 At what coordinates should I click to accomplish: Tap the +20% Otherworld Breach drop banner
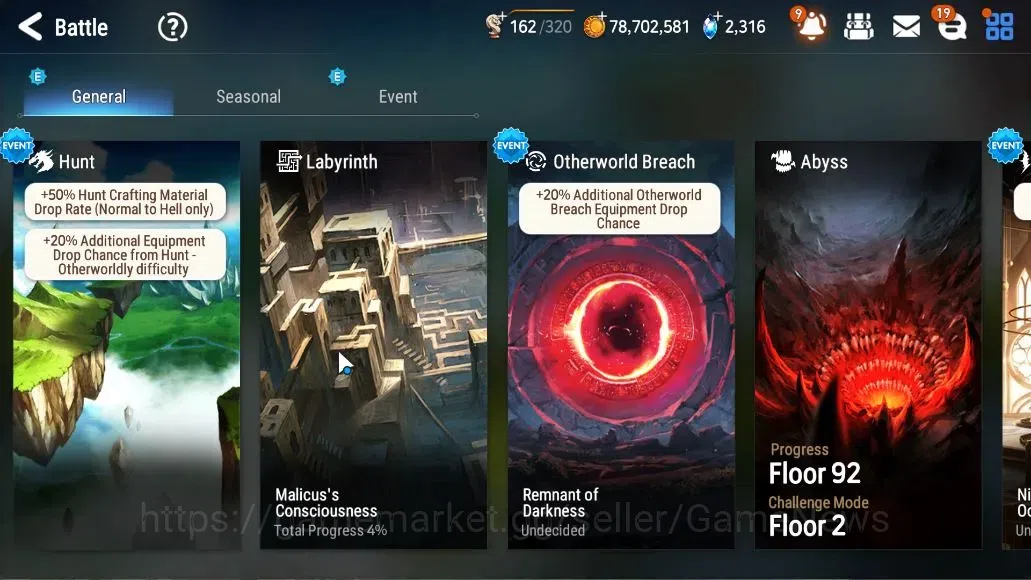coord(619,209)
